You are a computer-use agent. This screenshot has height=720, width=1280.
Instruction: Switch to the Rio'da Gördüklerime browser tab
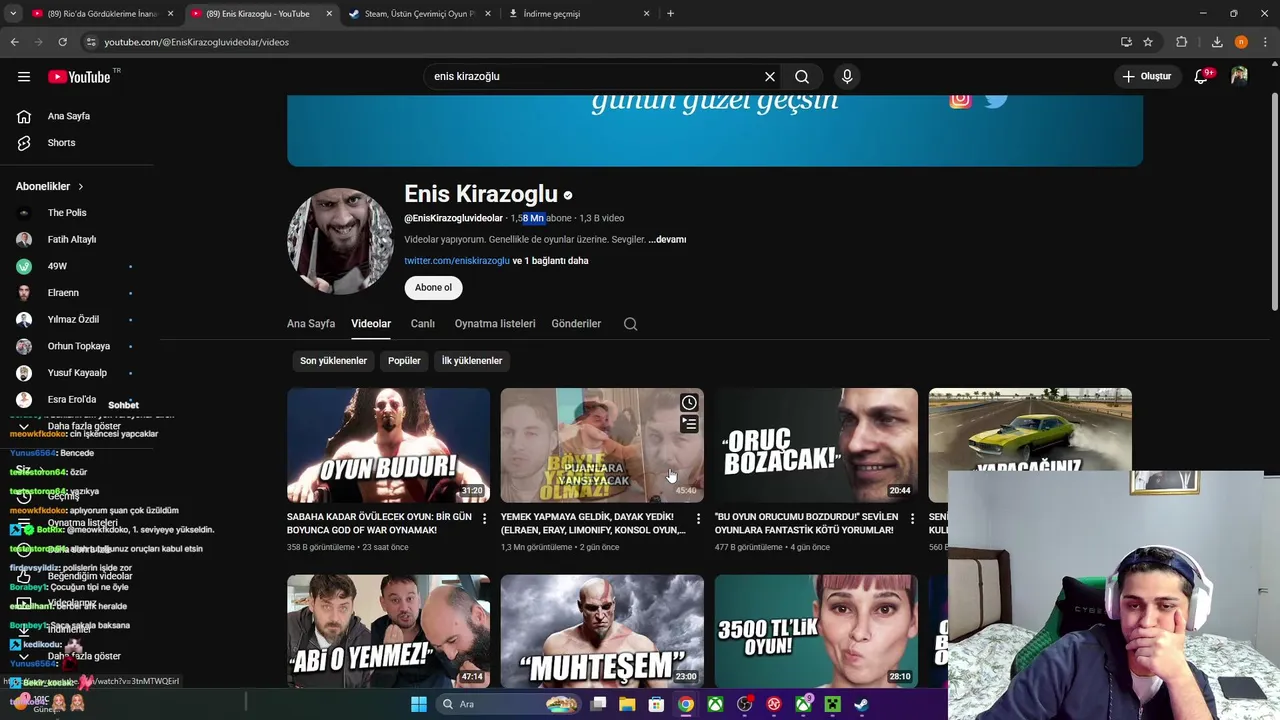[x=101, y=14]
